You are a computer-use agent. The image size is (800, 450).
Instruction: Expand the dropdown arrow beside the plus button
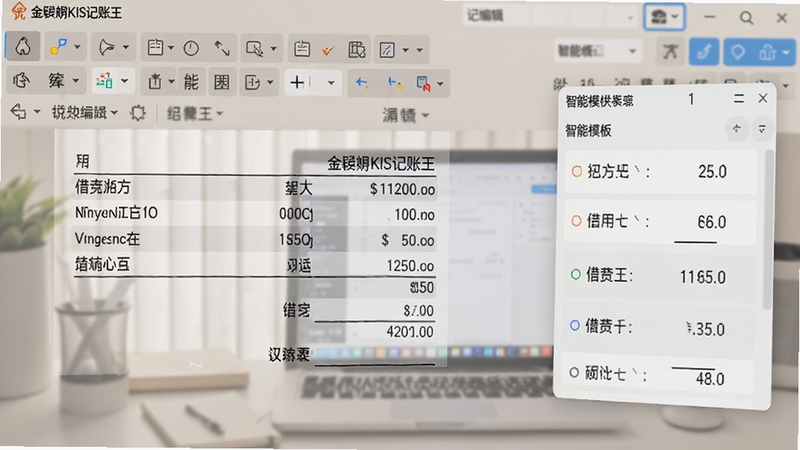331,83
